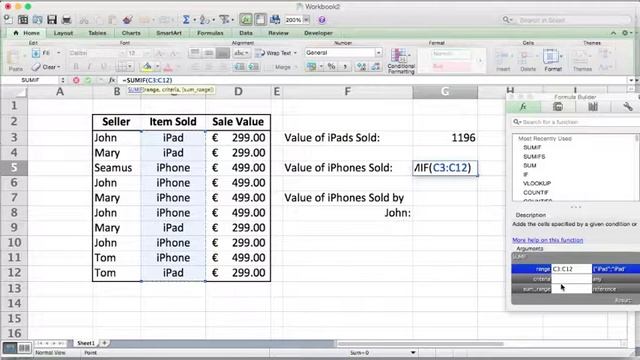Click cell G3 showing 1196
This screenshot has width=640, height=360.
point(445,138)
